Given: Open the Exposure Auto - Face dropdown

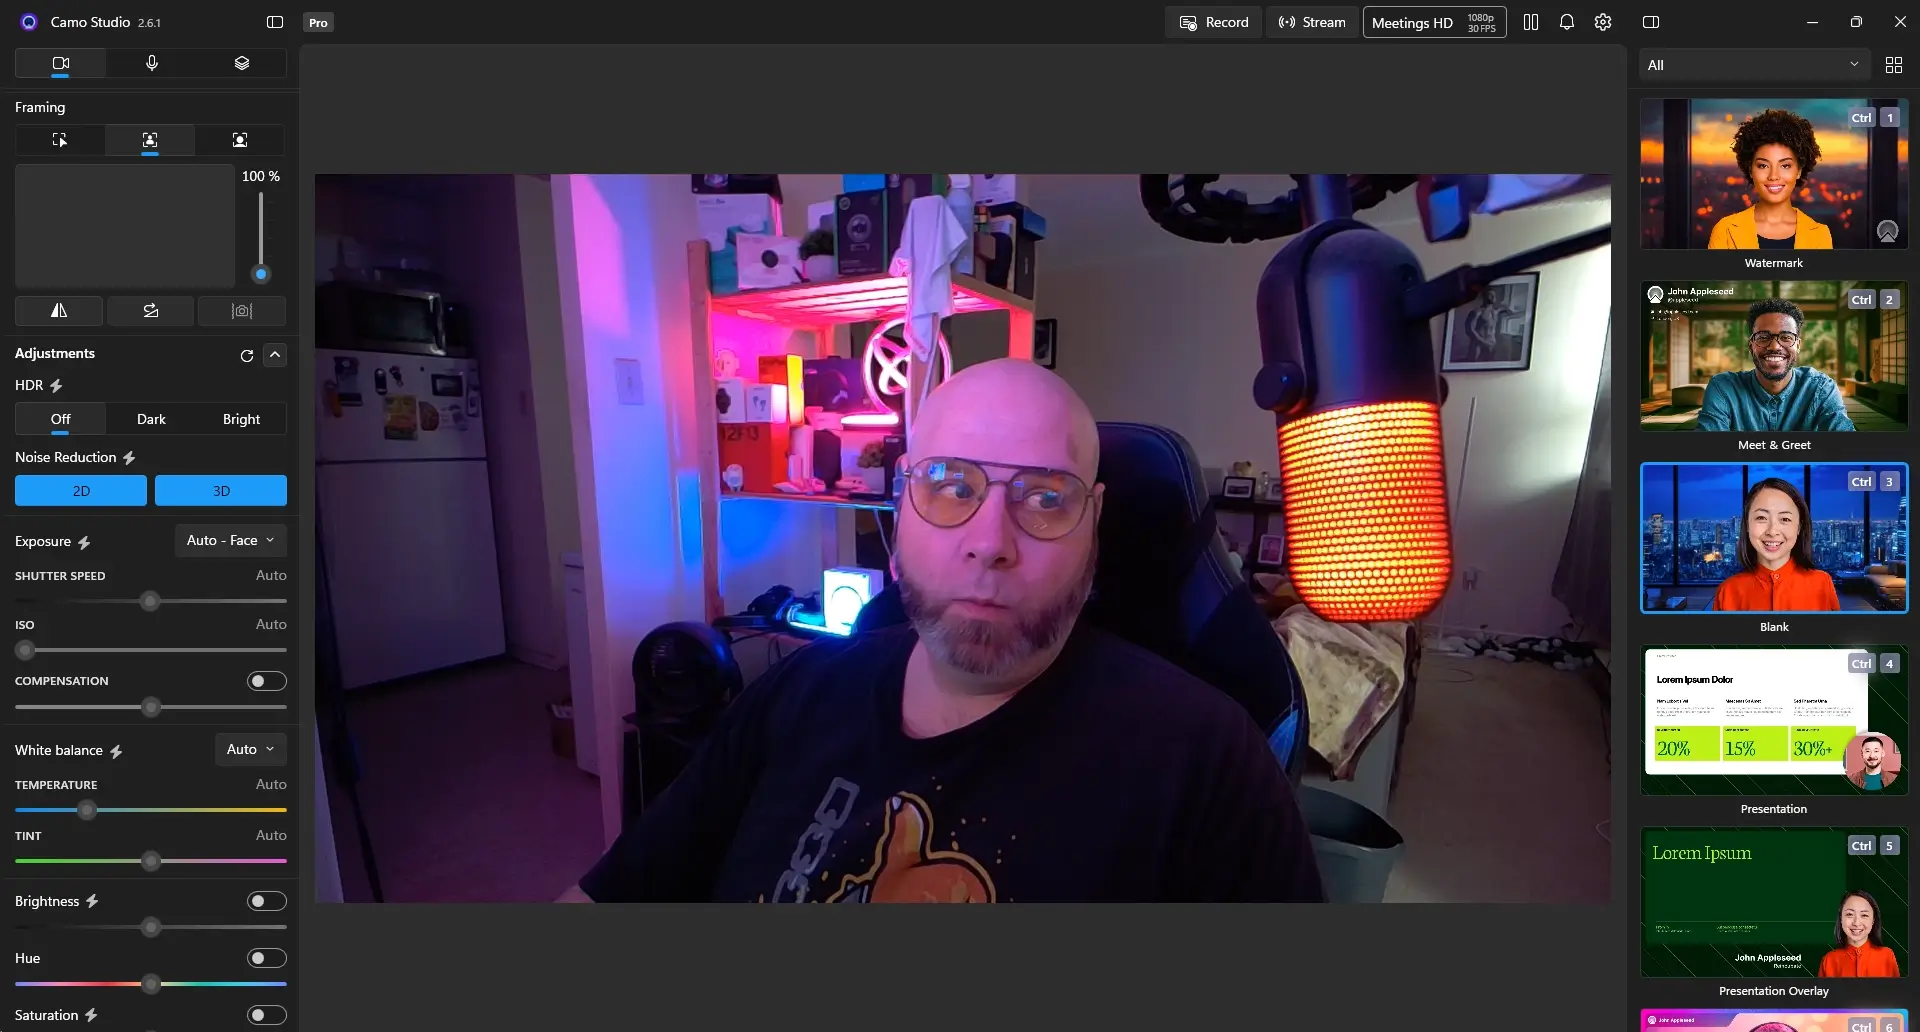Looking at the screenshot, I should coord(231,540).
